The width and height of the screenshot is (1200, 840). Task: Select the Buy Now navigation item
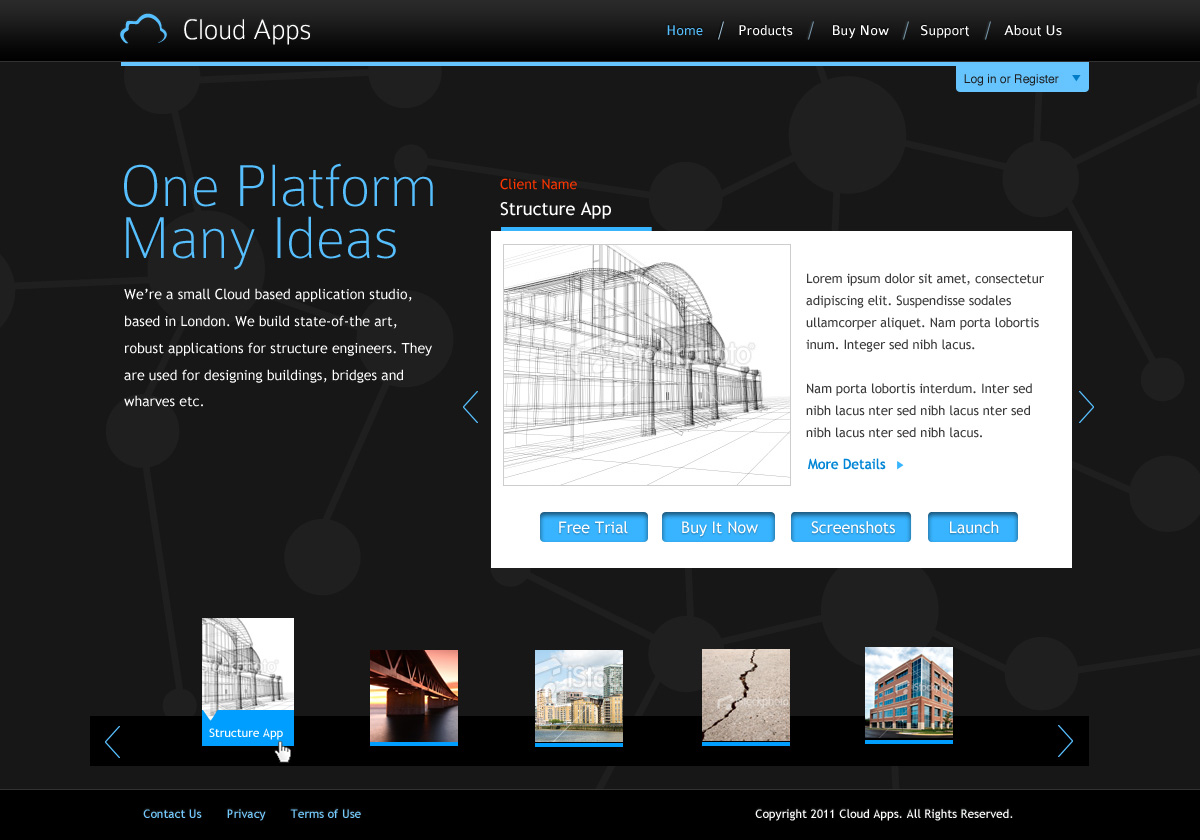[860, 31]
